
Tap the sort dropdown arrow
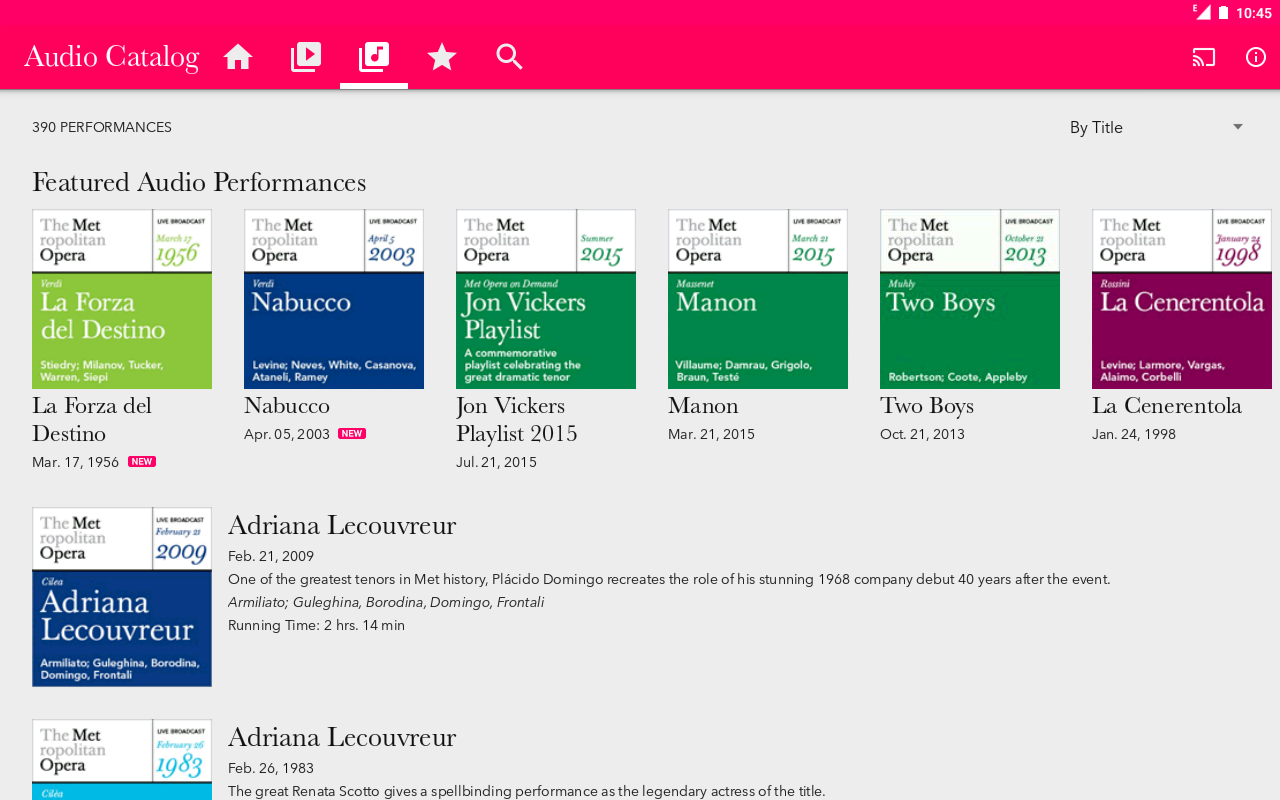pos(1238,127)
